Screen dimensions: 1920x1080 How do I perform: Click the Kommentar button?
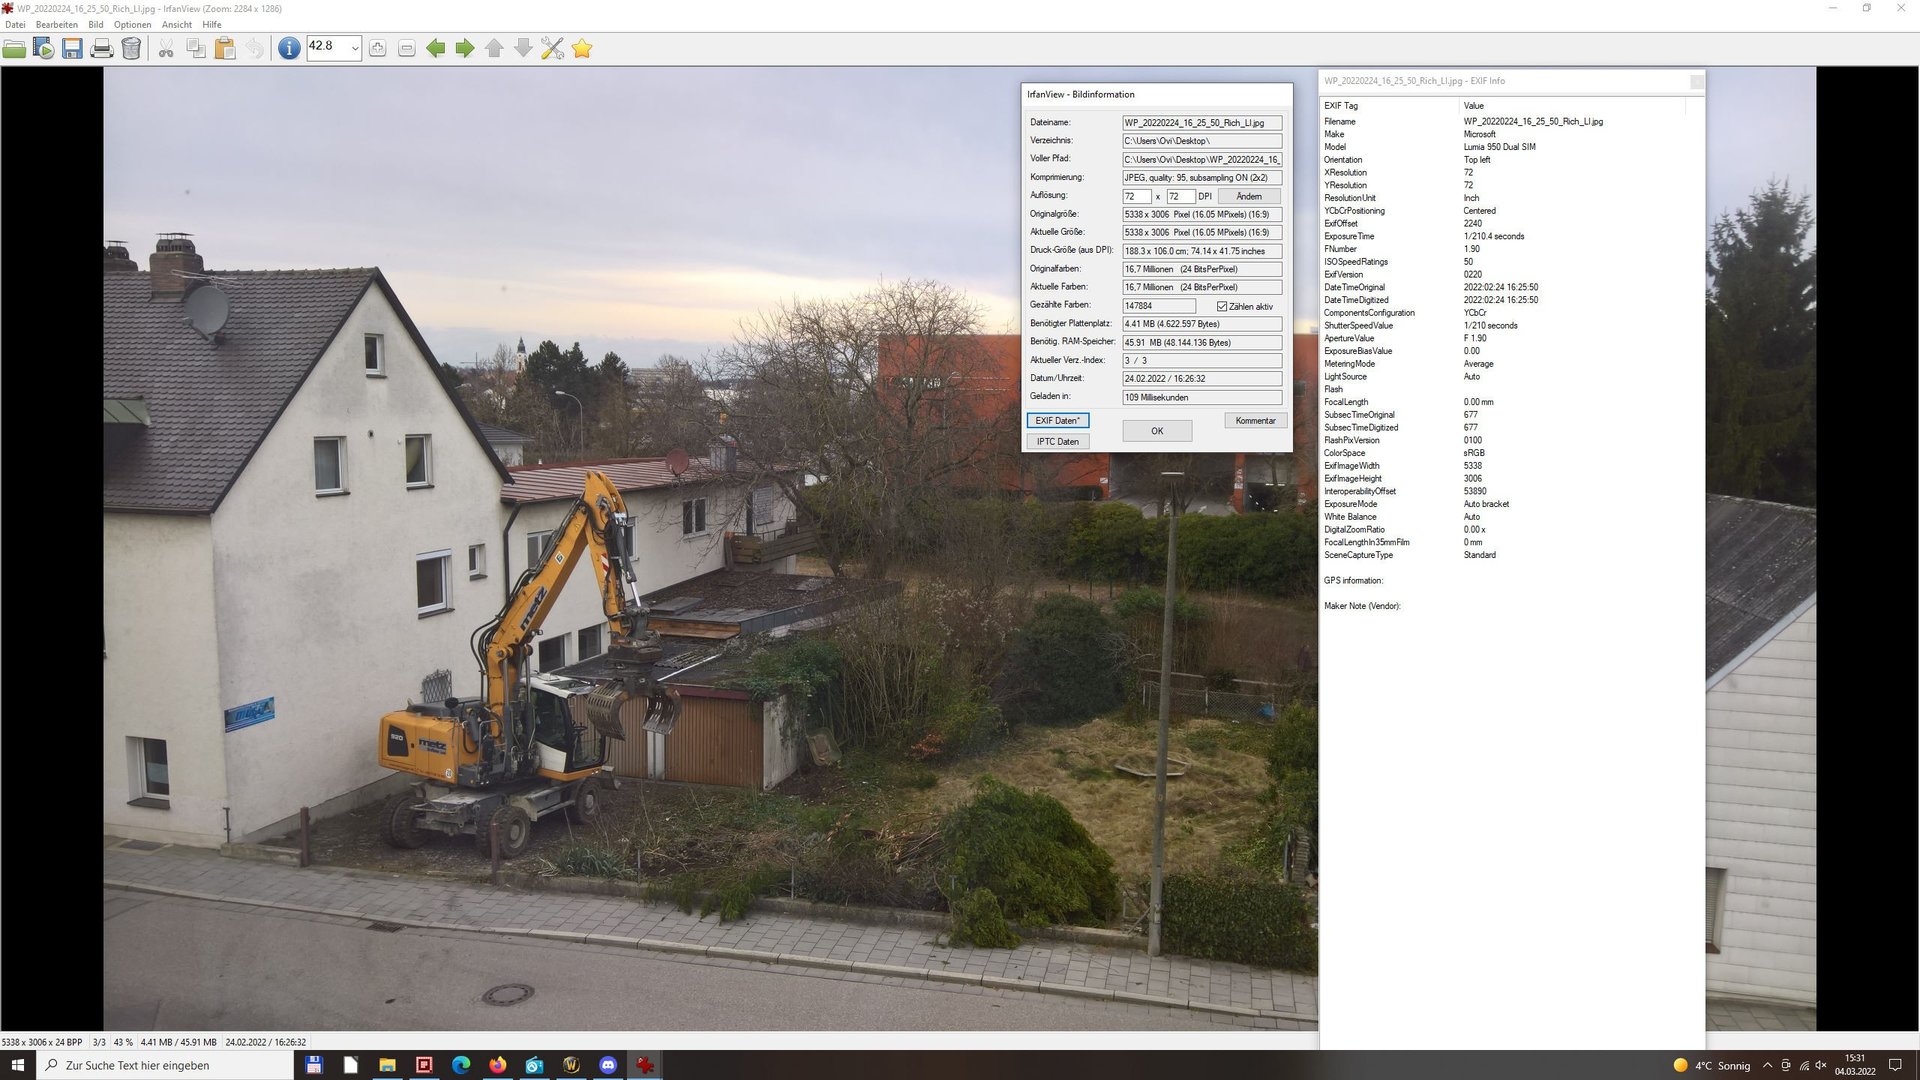tap(1255, 420)
